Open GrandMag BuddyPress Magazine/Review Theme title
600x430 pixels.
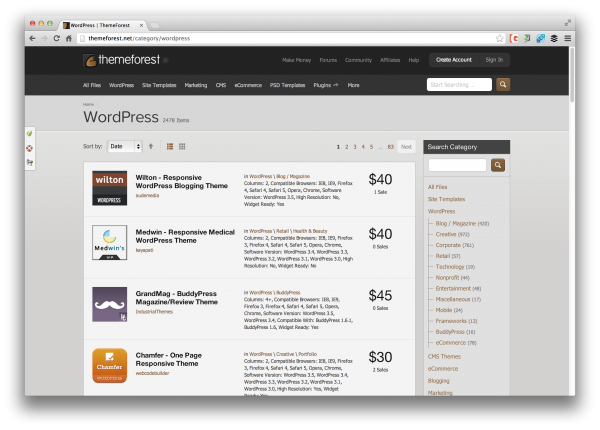pos(176,298)
